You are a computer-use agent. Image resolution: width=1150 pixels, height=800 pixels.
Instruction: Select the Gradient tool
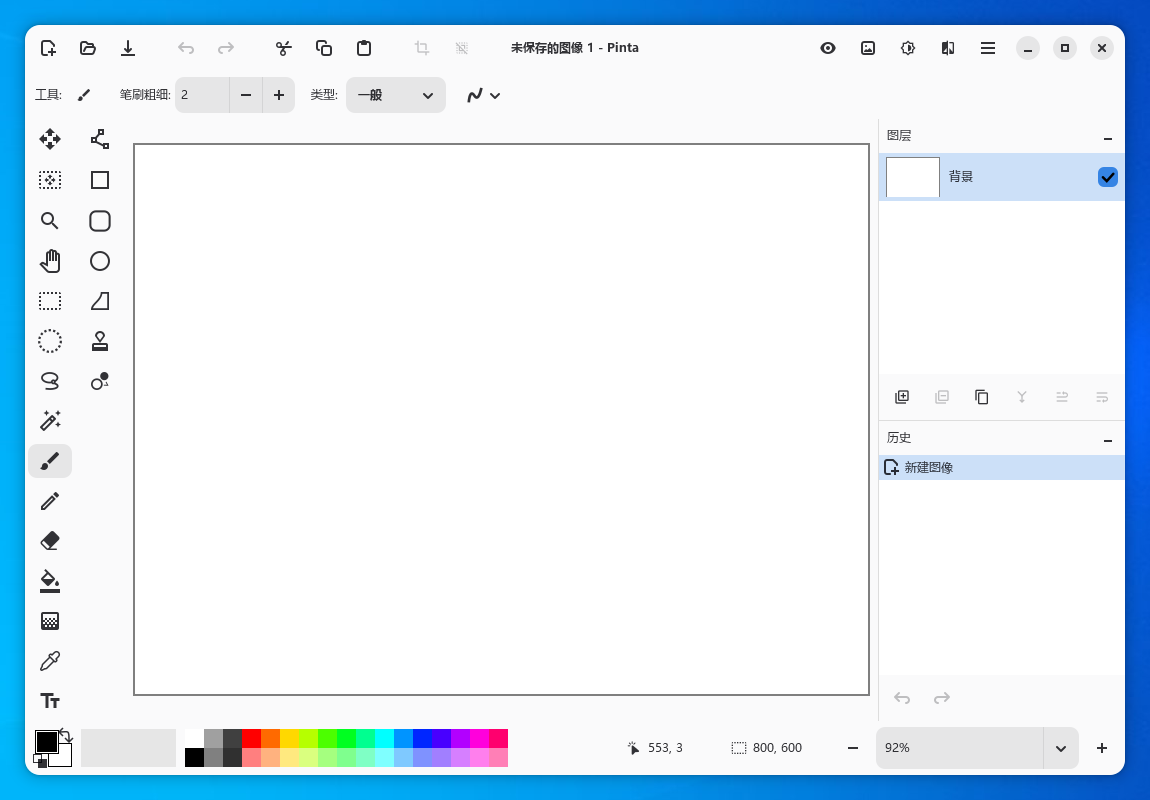(50, 621)
